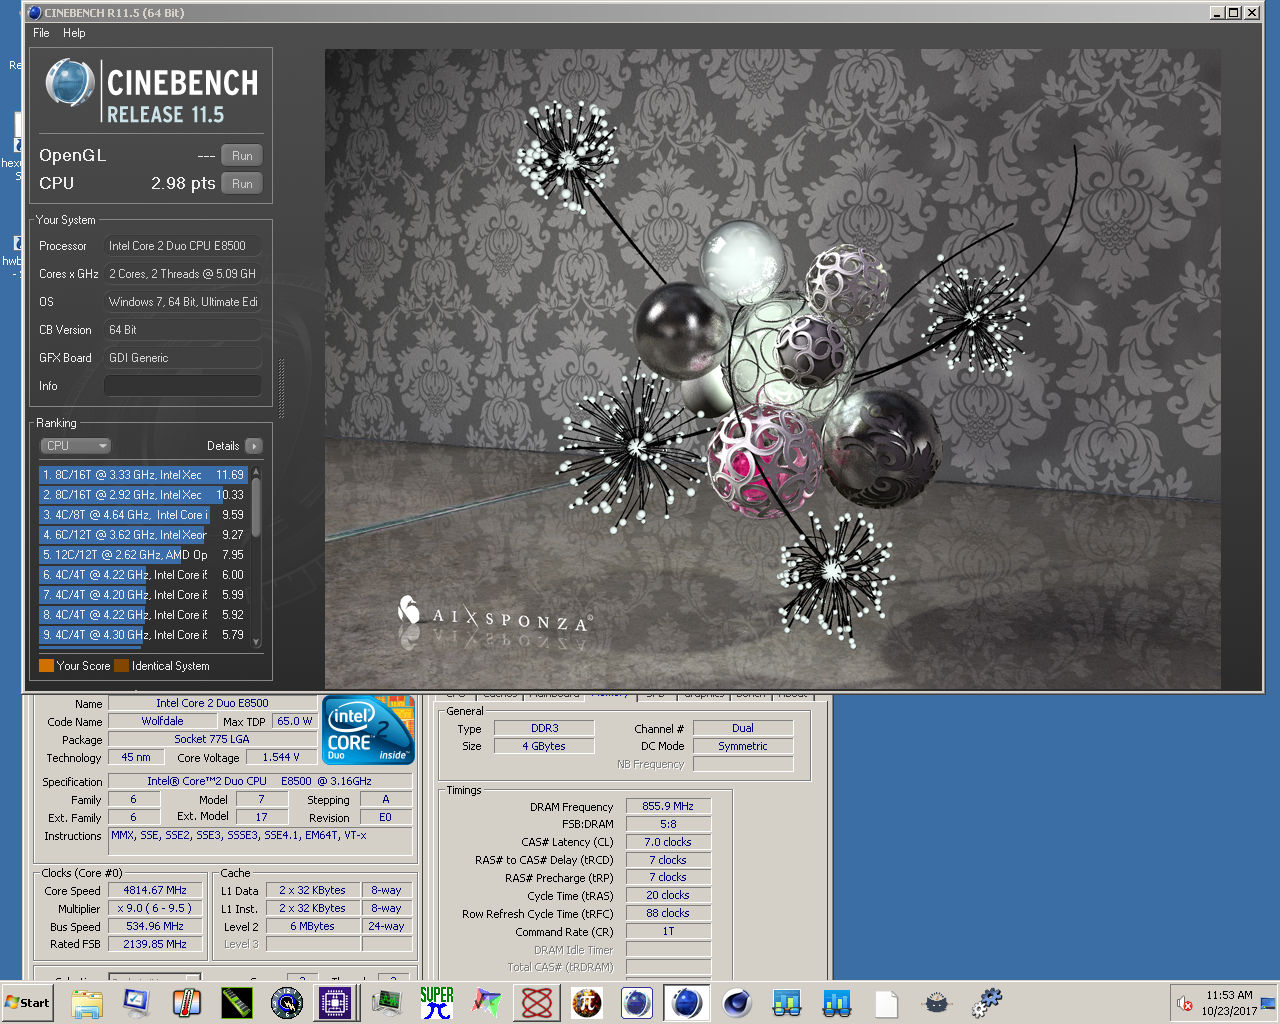Click the taskbar clock showing 11:53 AM
Screen dimensions: 1280x1024
tap(1229, 1003)
